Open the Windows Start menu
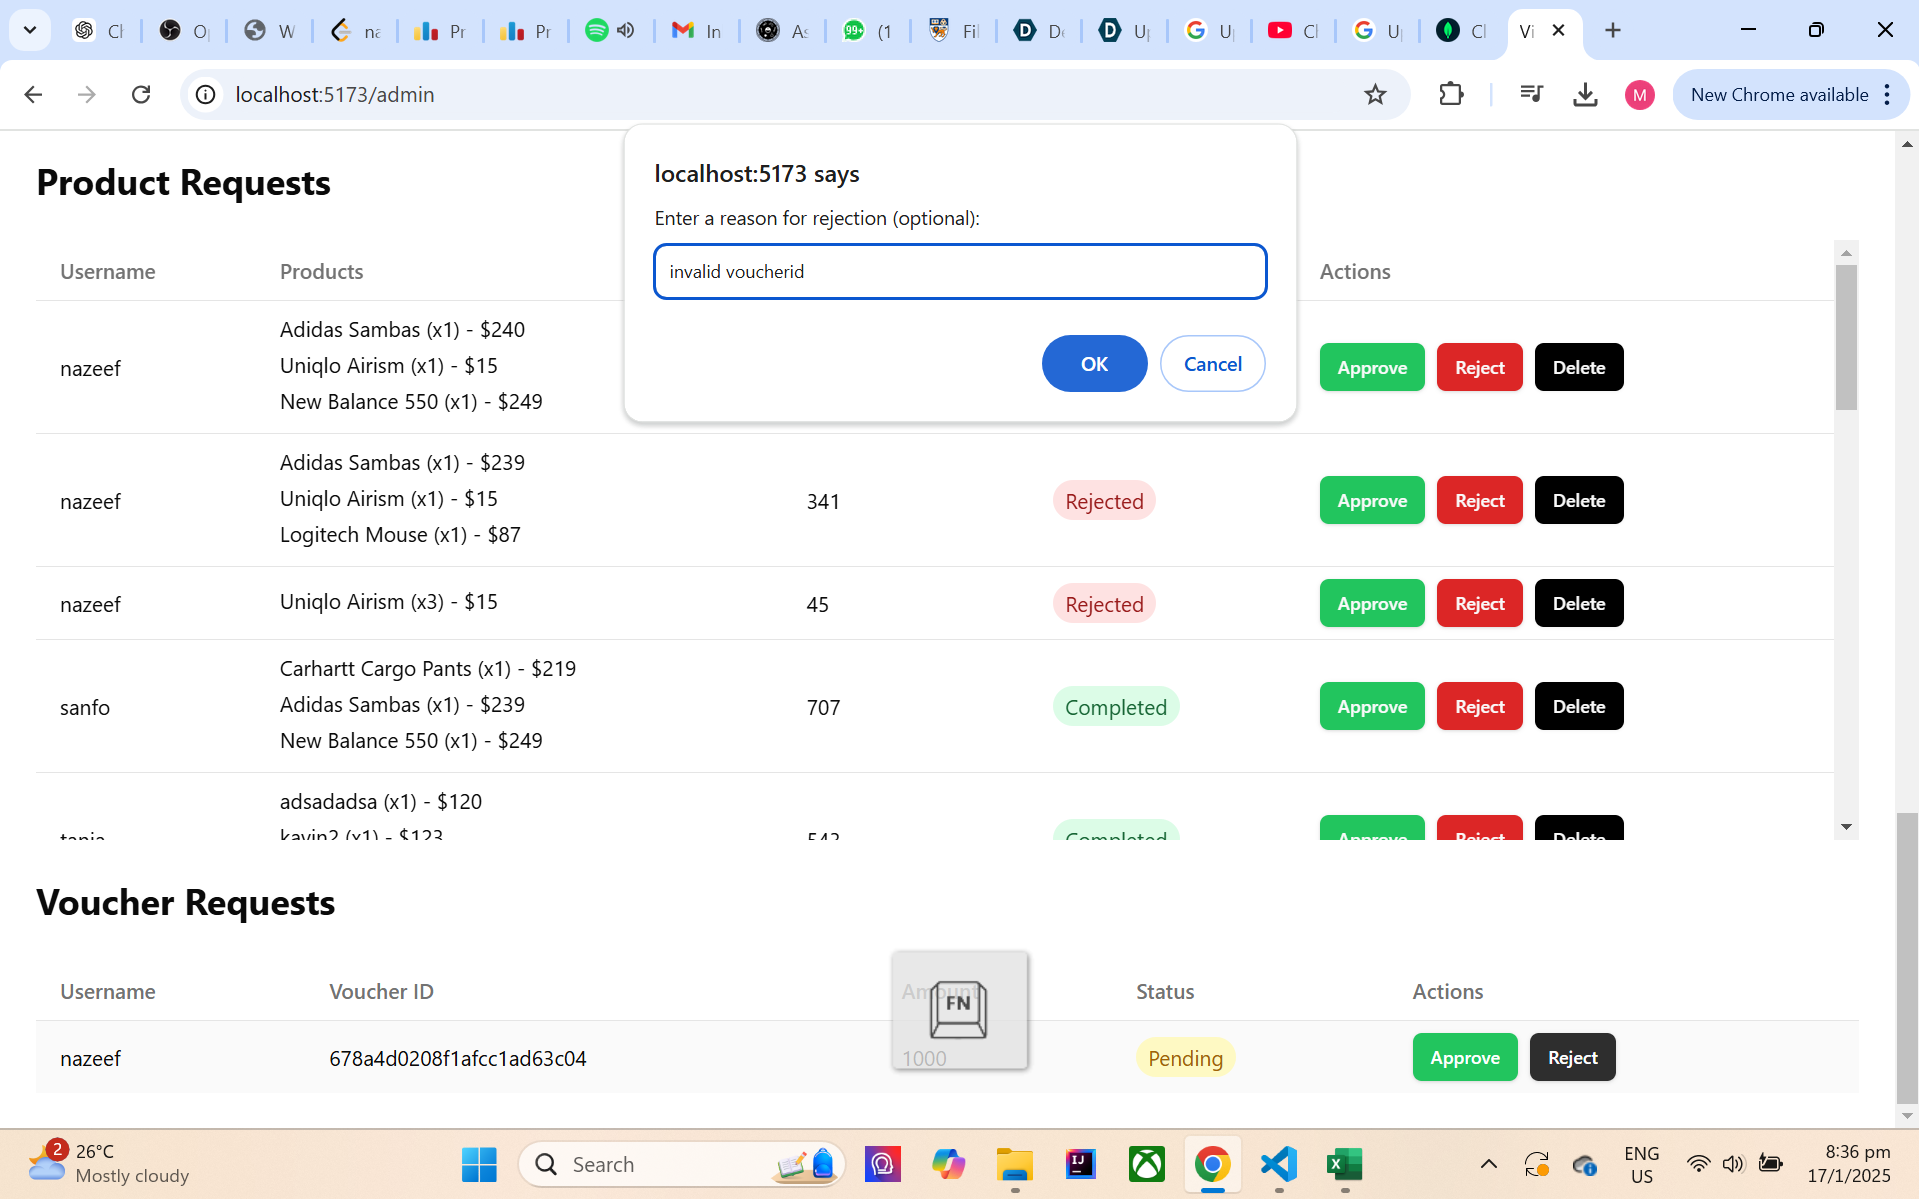The image size is (1919, 1199). 479,1164
